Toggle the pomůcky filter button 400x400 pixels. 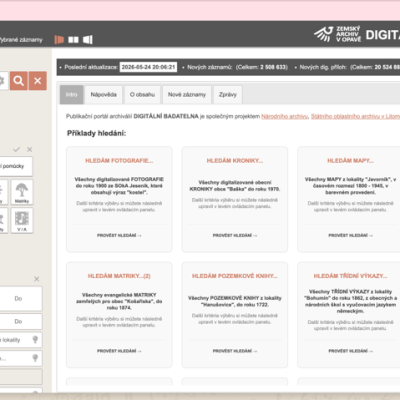16,166
